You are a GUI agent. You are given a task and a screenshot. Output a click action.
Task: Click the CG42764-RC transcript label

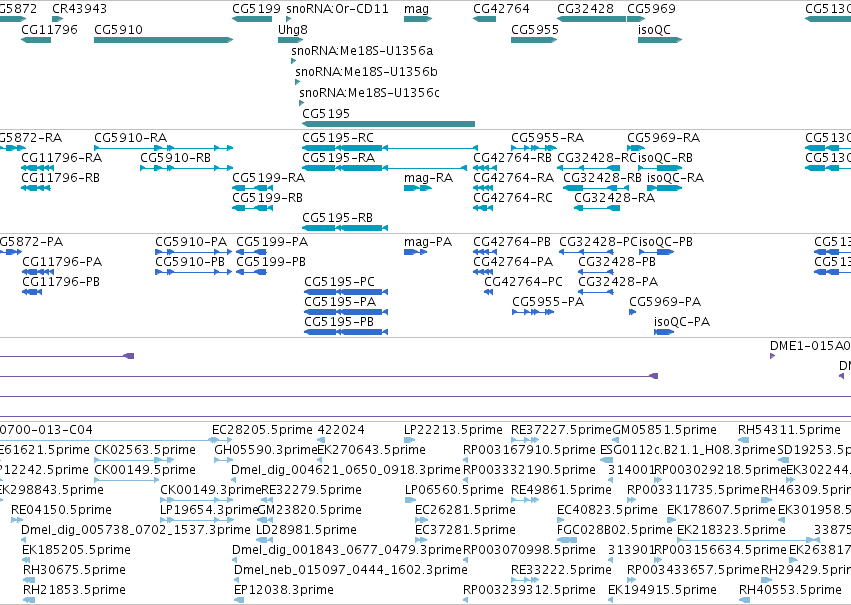pyautogui.click(x=512, y=198)
